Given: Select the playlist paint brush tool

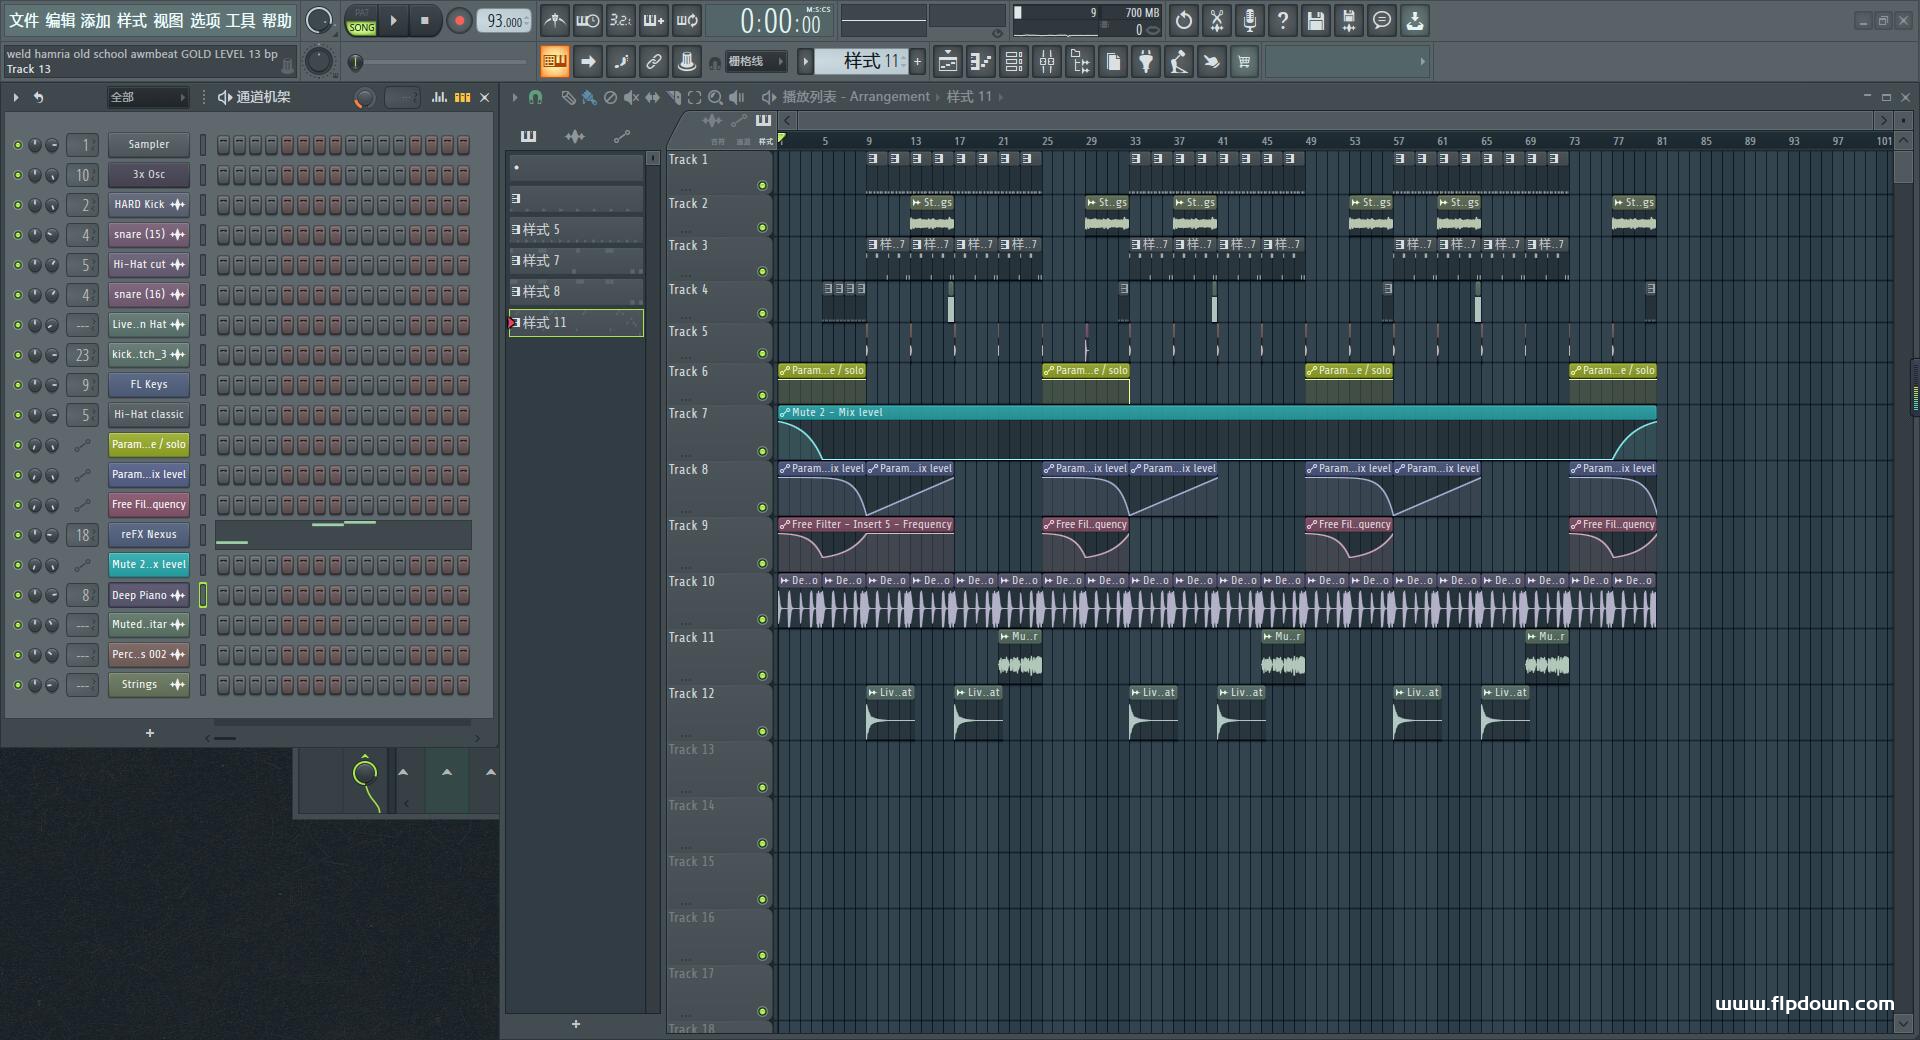Looking at the screenshot, I should pyautogui.click(x=589, y=97).
